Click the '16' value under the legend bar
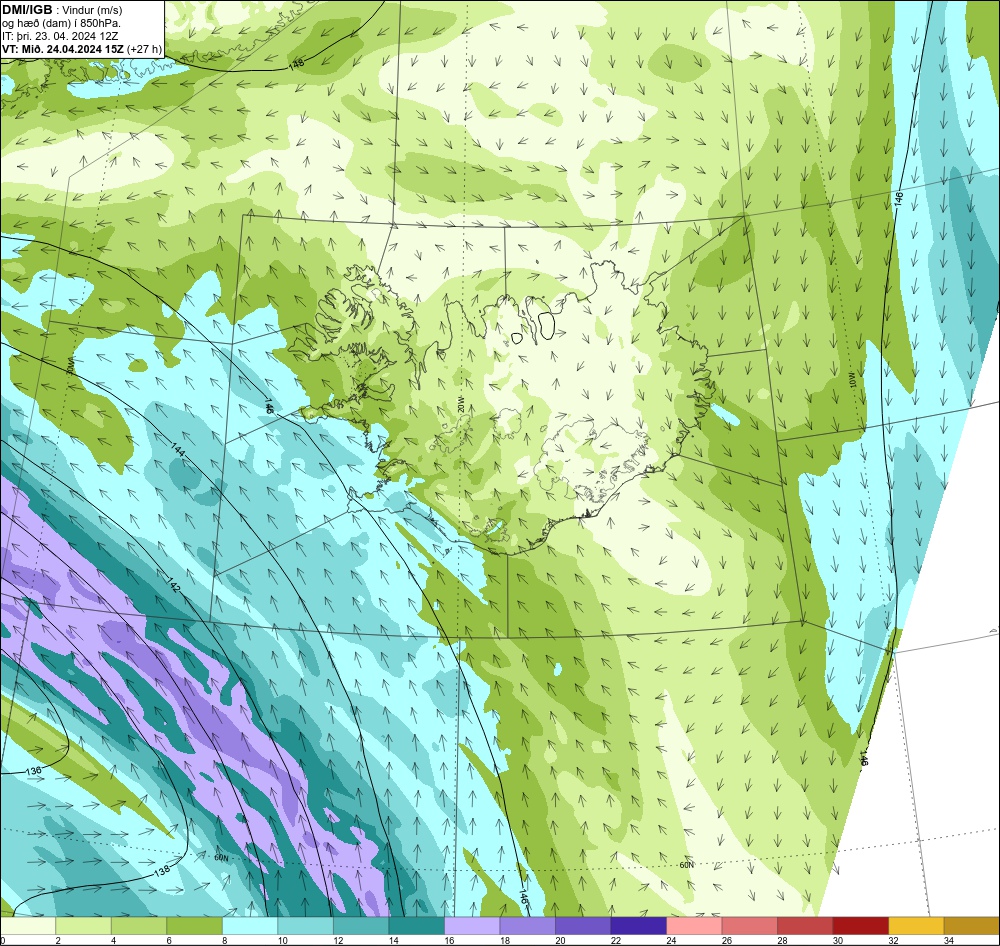The height and width of the screenshot is (946, 1000). [450, 940]
